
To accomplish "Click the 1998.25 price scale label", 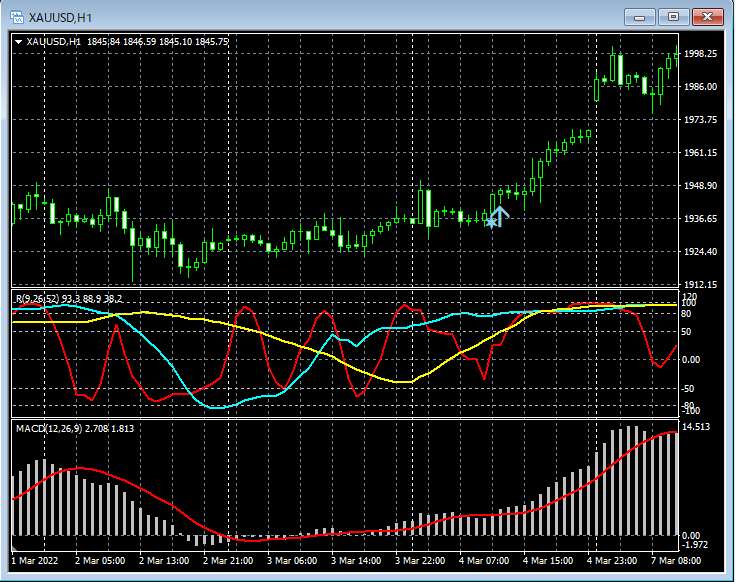I will click(700, 54).
